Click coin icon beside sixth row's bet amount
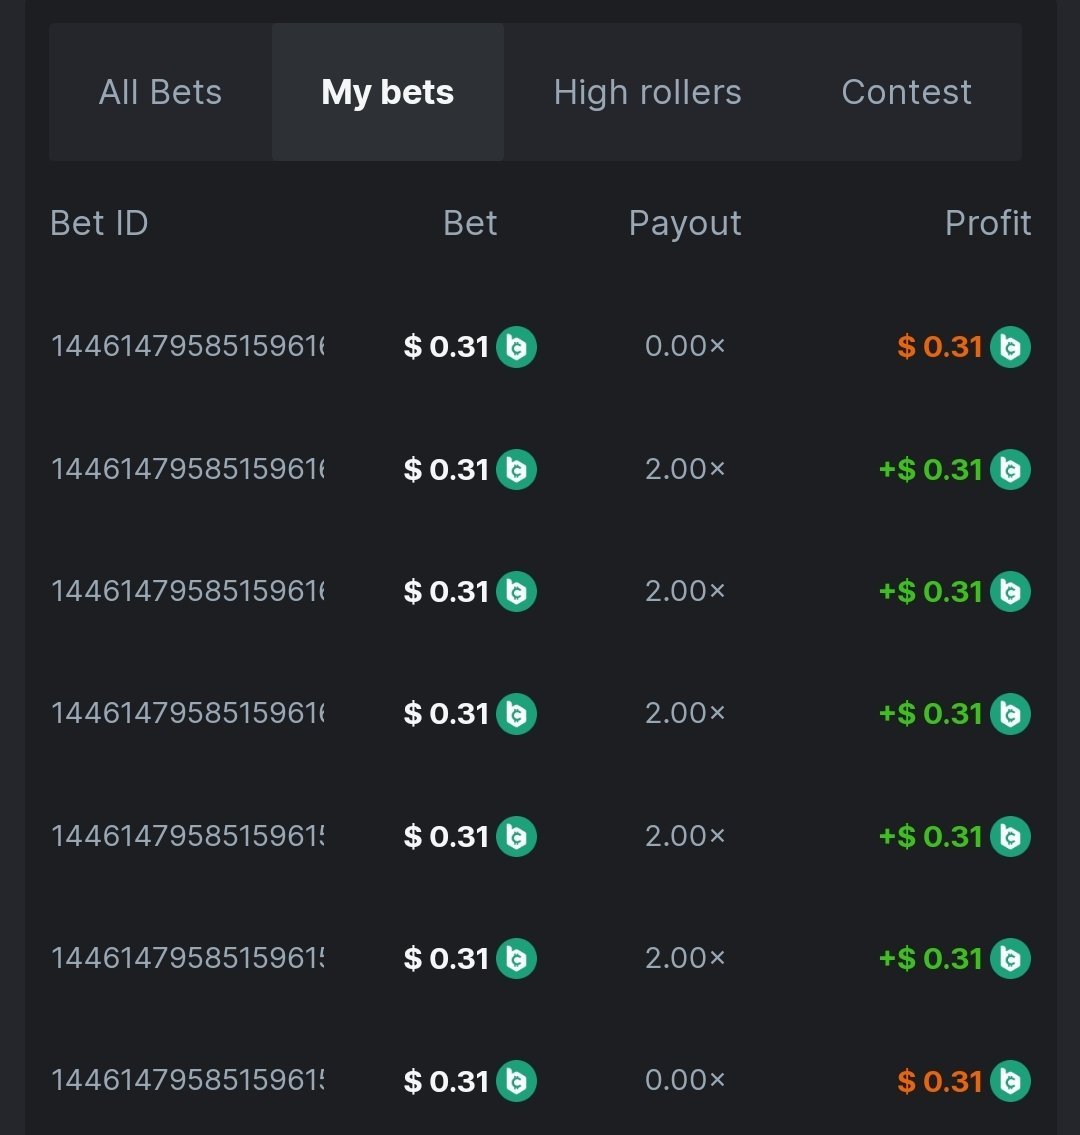Viewport: 1080px width, 1135px height. (516, 958)
